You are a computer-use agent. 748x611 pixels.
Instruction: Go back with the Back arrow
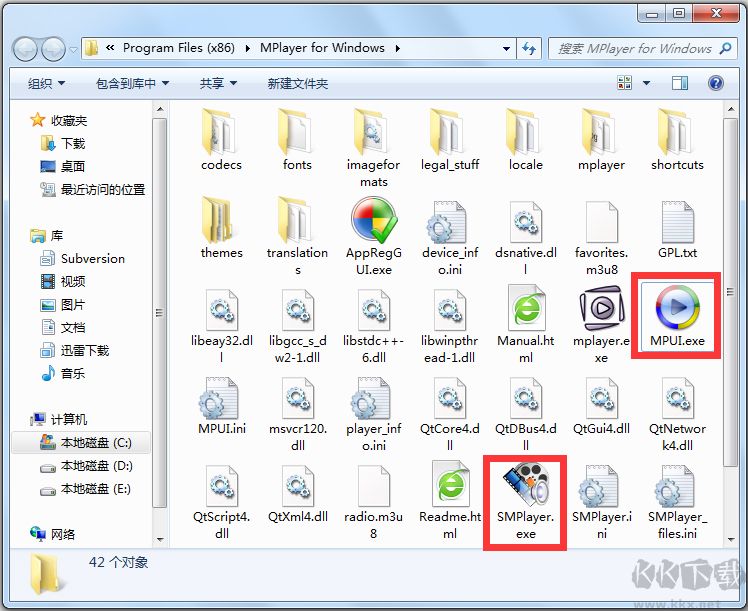pyautogui.click(x=25, y=49)
